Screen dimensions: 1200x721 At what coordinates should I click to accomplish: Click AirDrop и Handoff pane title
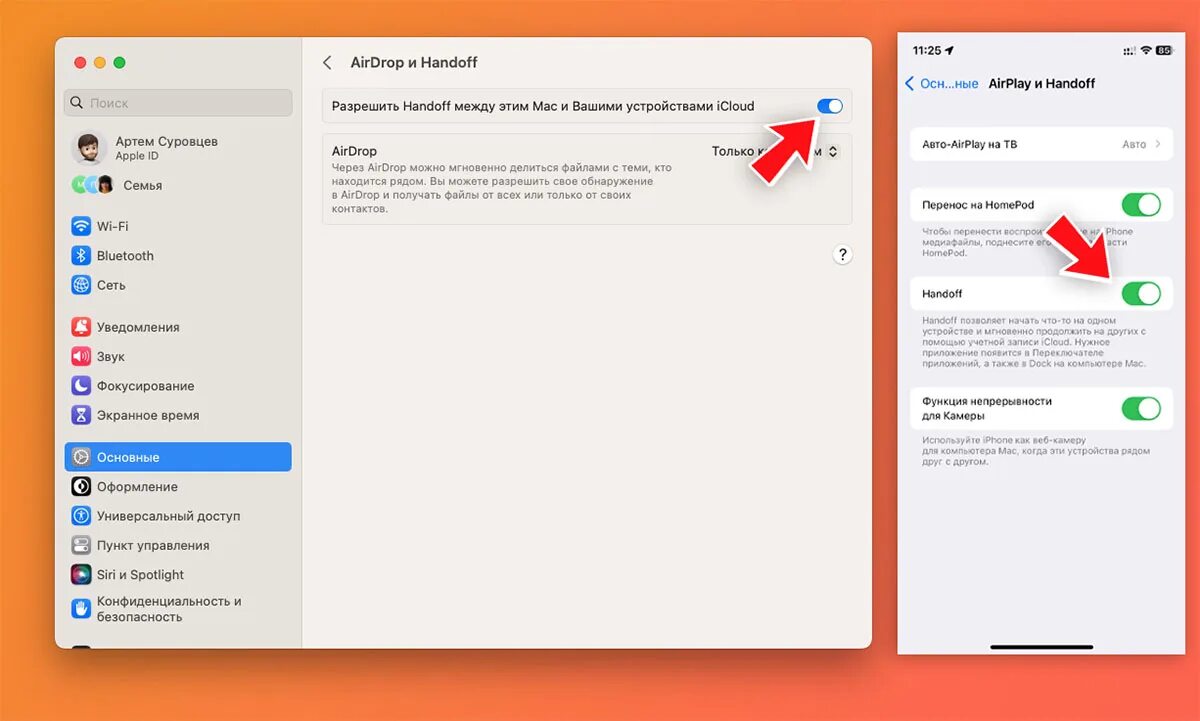[x=414, y=62]
